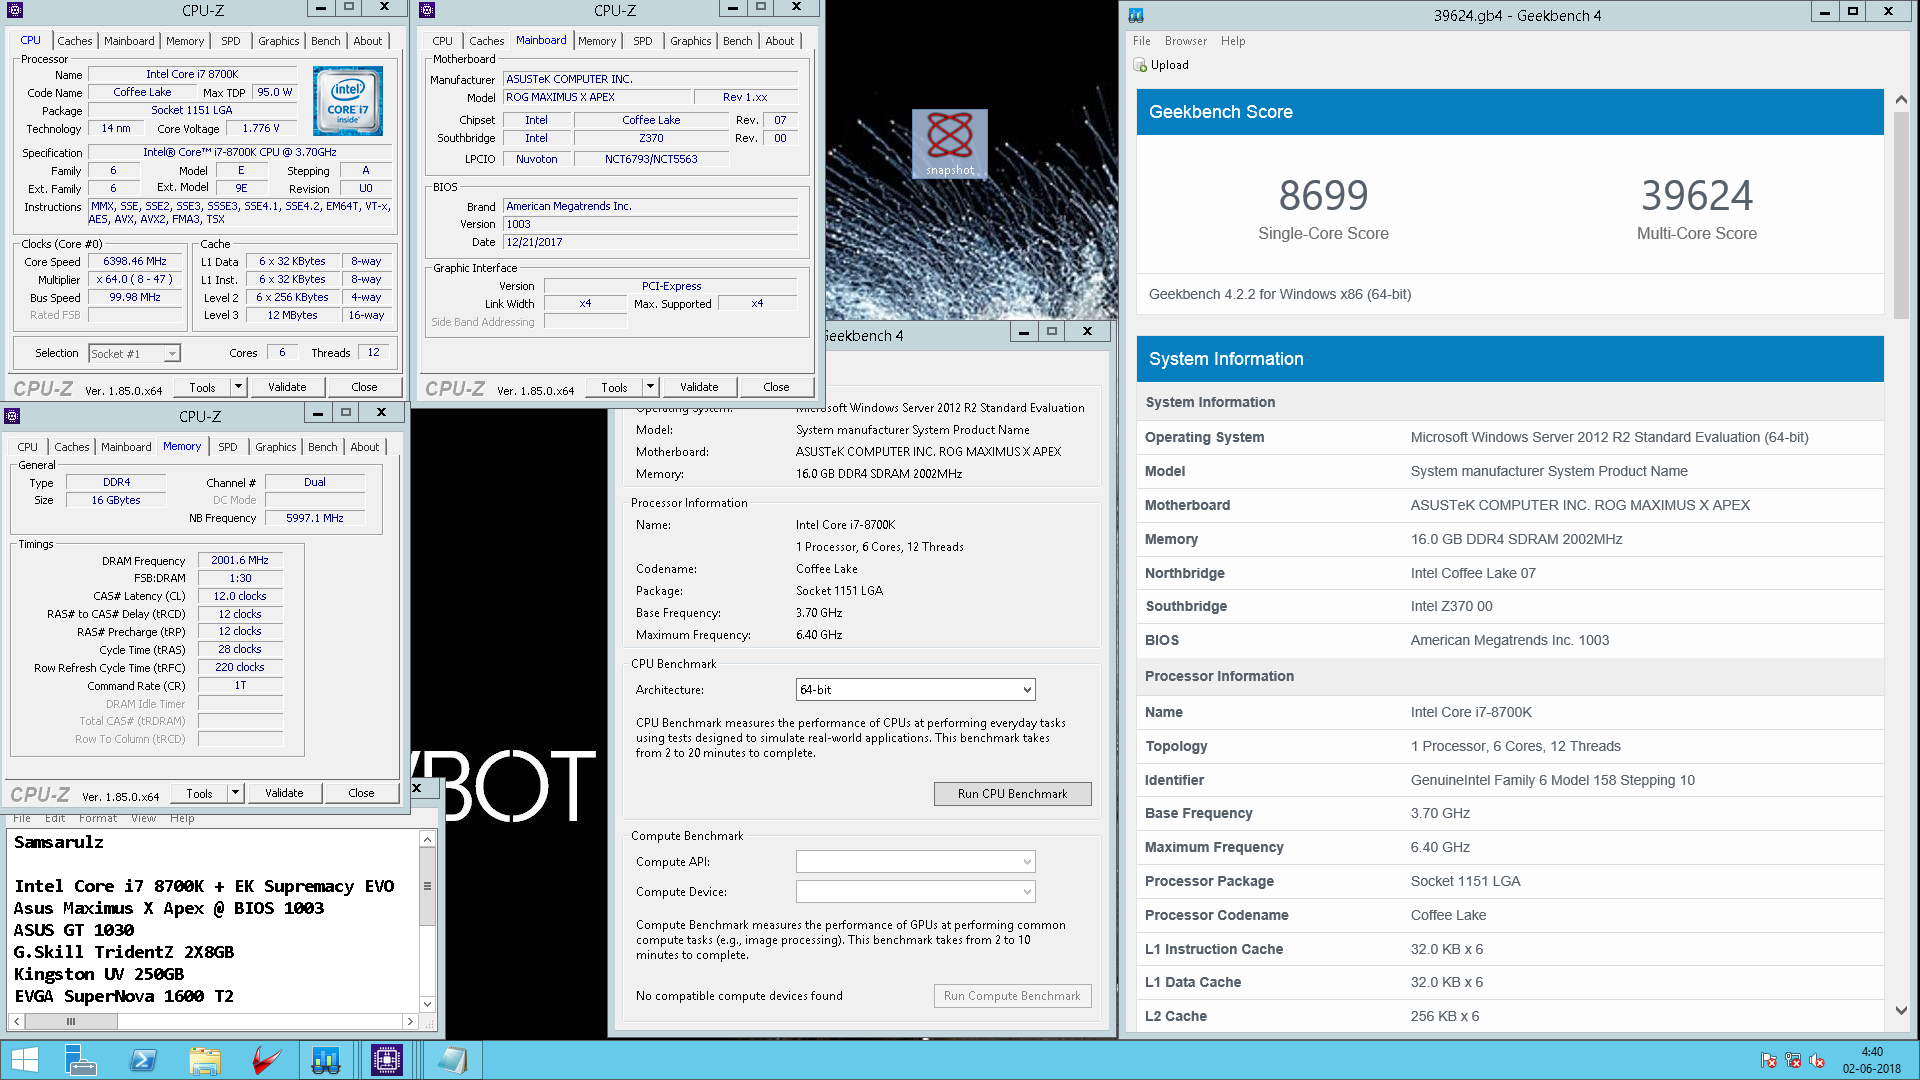Screen dimensions: 1920x1080
Task: Switch to CPU-Z via the taskbar icon
Action: pos(386,1060)
